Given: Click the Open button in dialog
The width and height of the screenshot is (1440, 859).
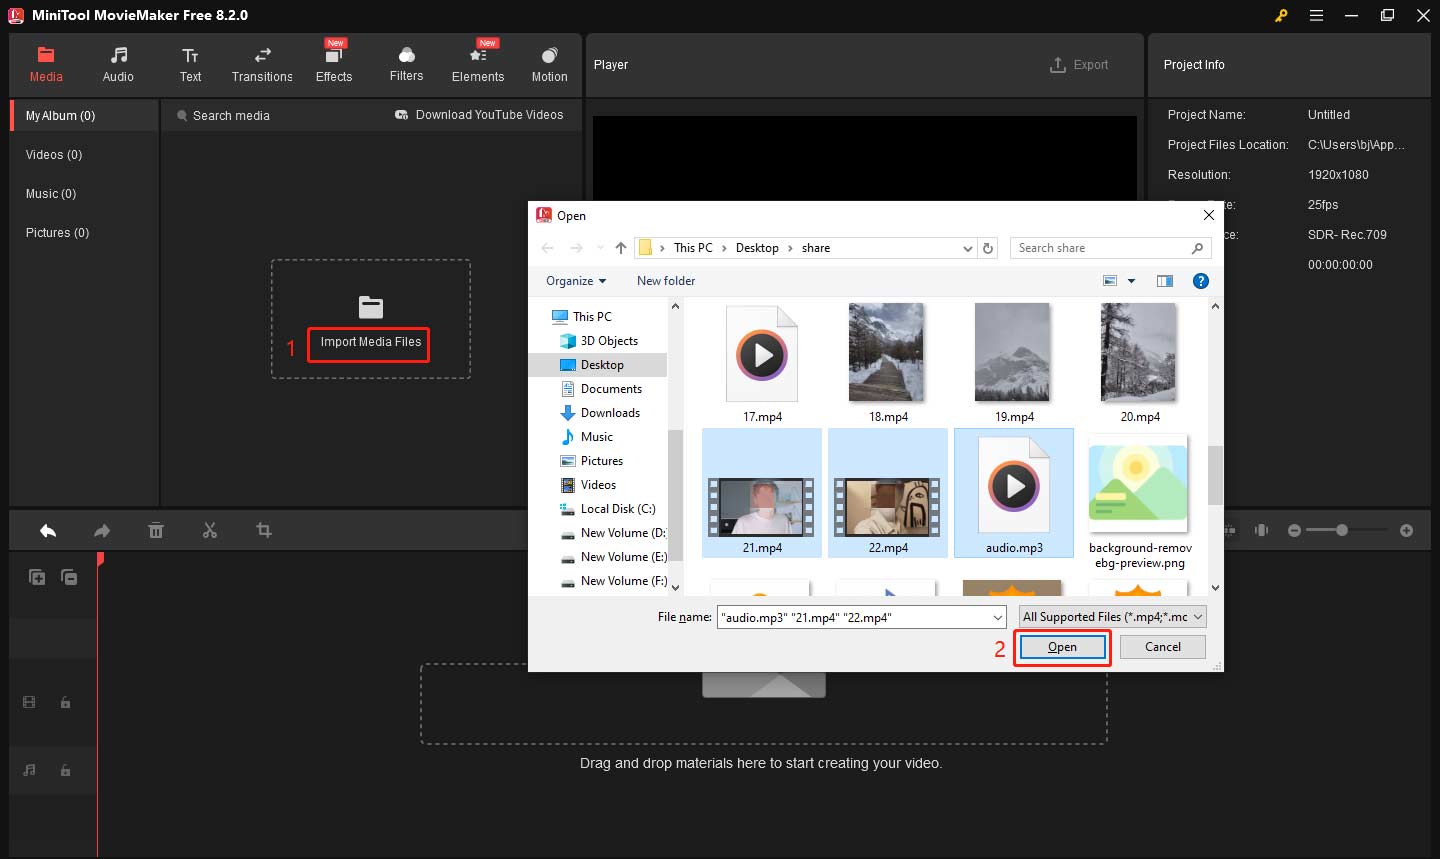Looking at the screenshot, I should click(x=1062, y=647).
